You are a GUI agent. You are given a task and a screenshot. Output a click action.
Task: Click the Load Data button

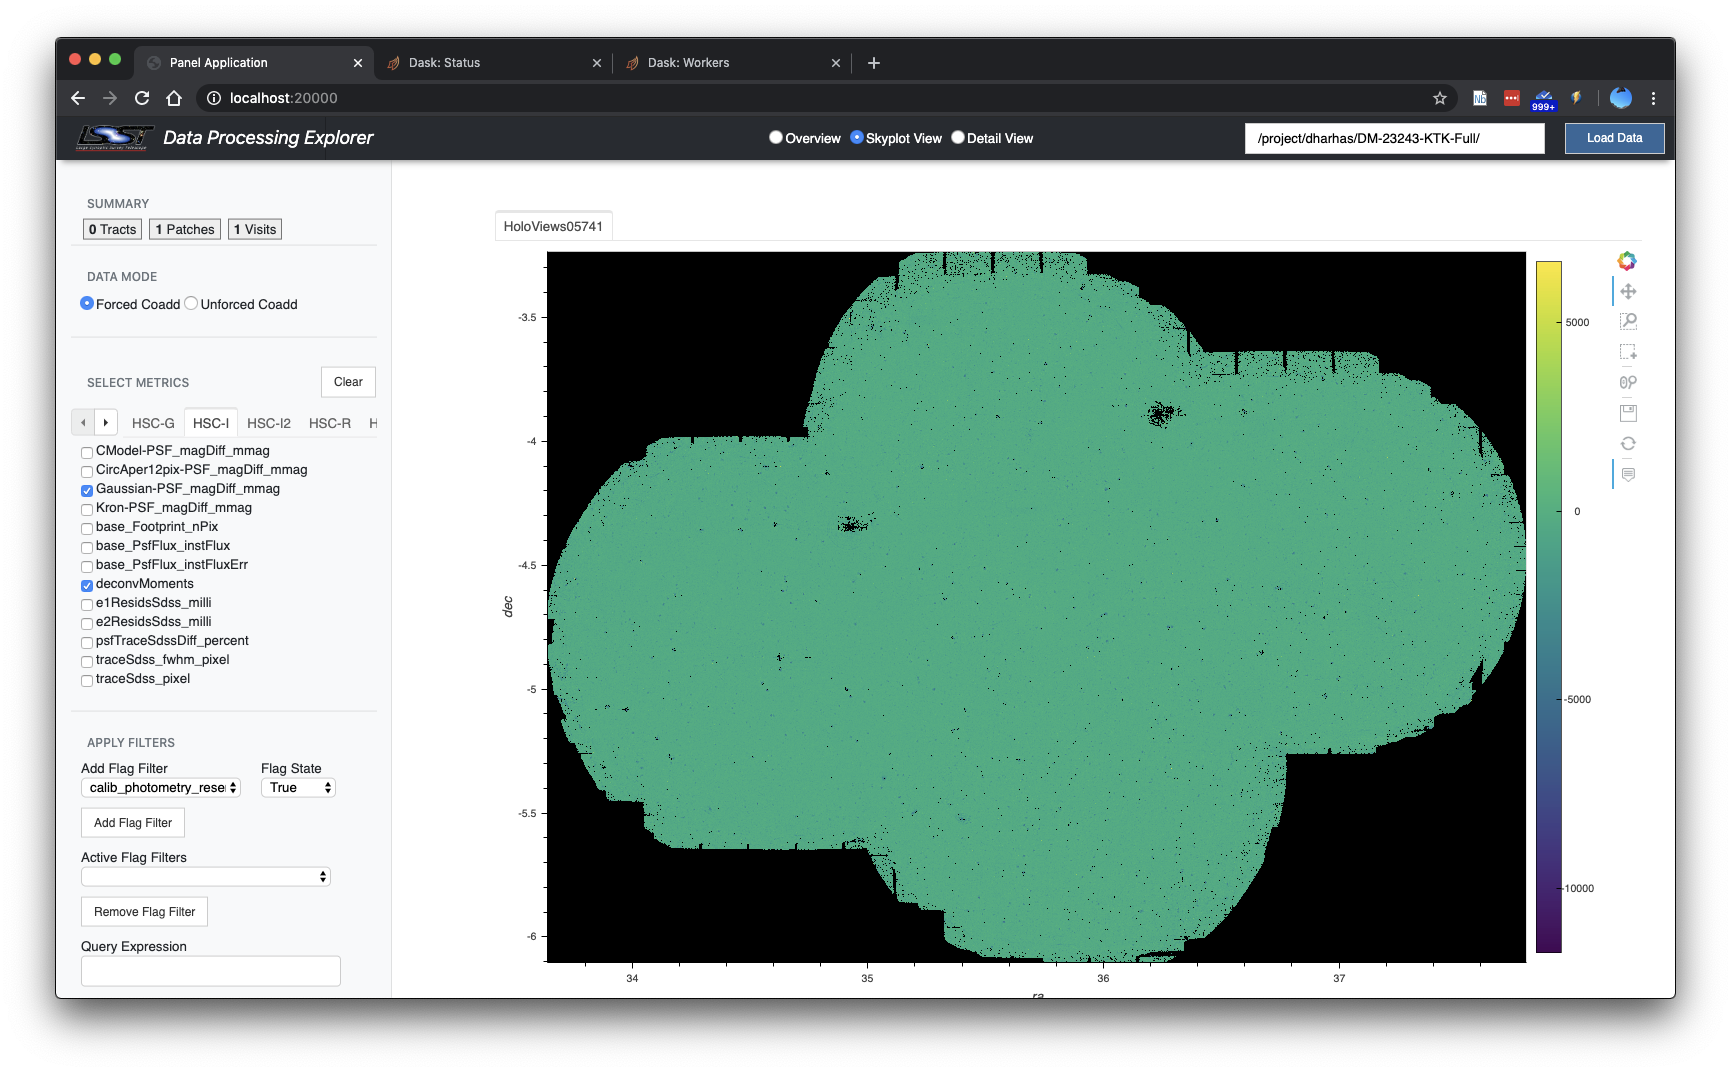click(x=1614, y=138)
